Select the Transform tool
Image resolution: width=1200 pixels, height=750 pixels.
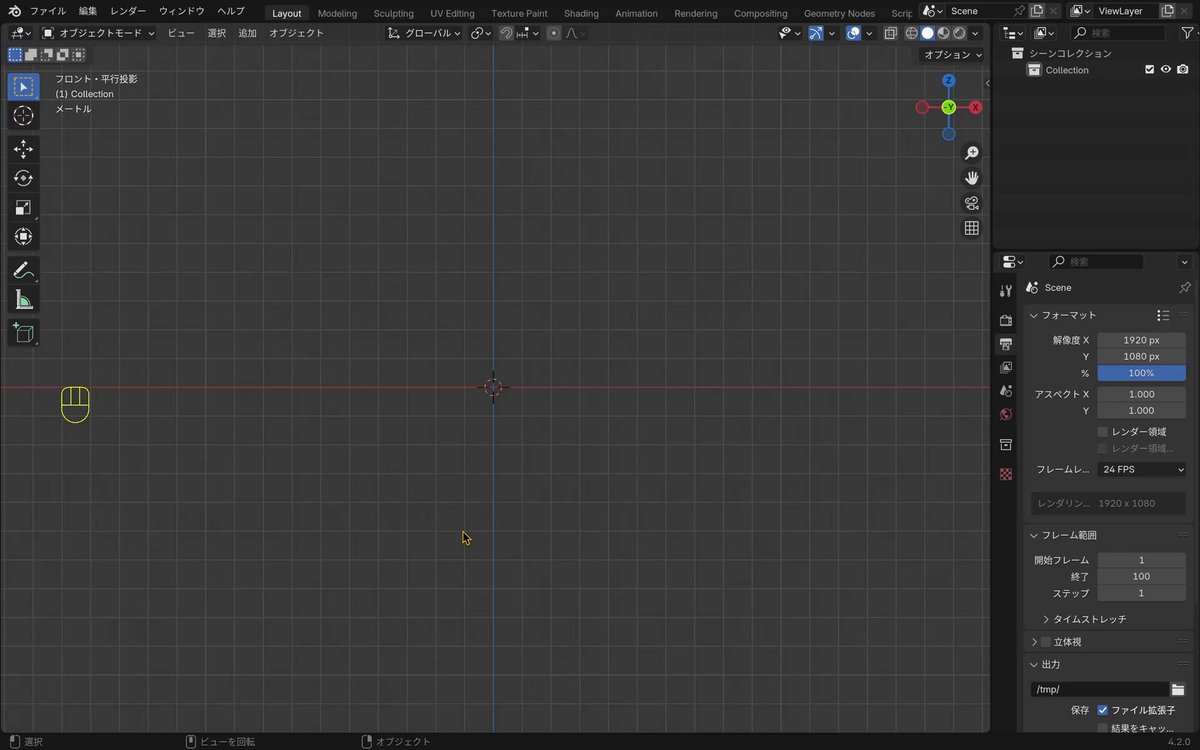point(23,236)
